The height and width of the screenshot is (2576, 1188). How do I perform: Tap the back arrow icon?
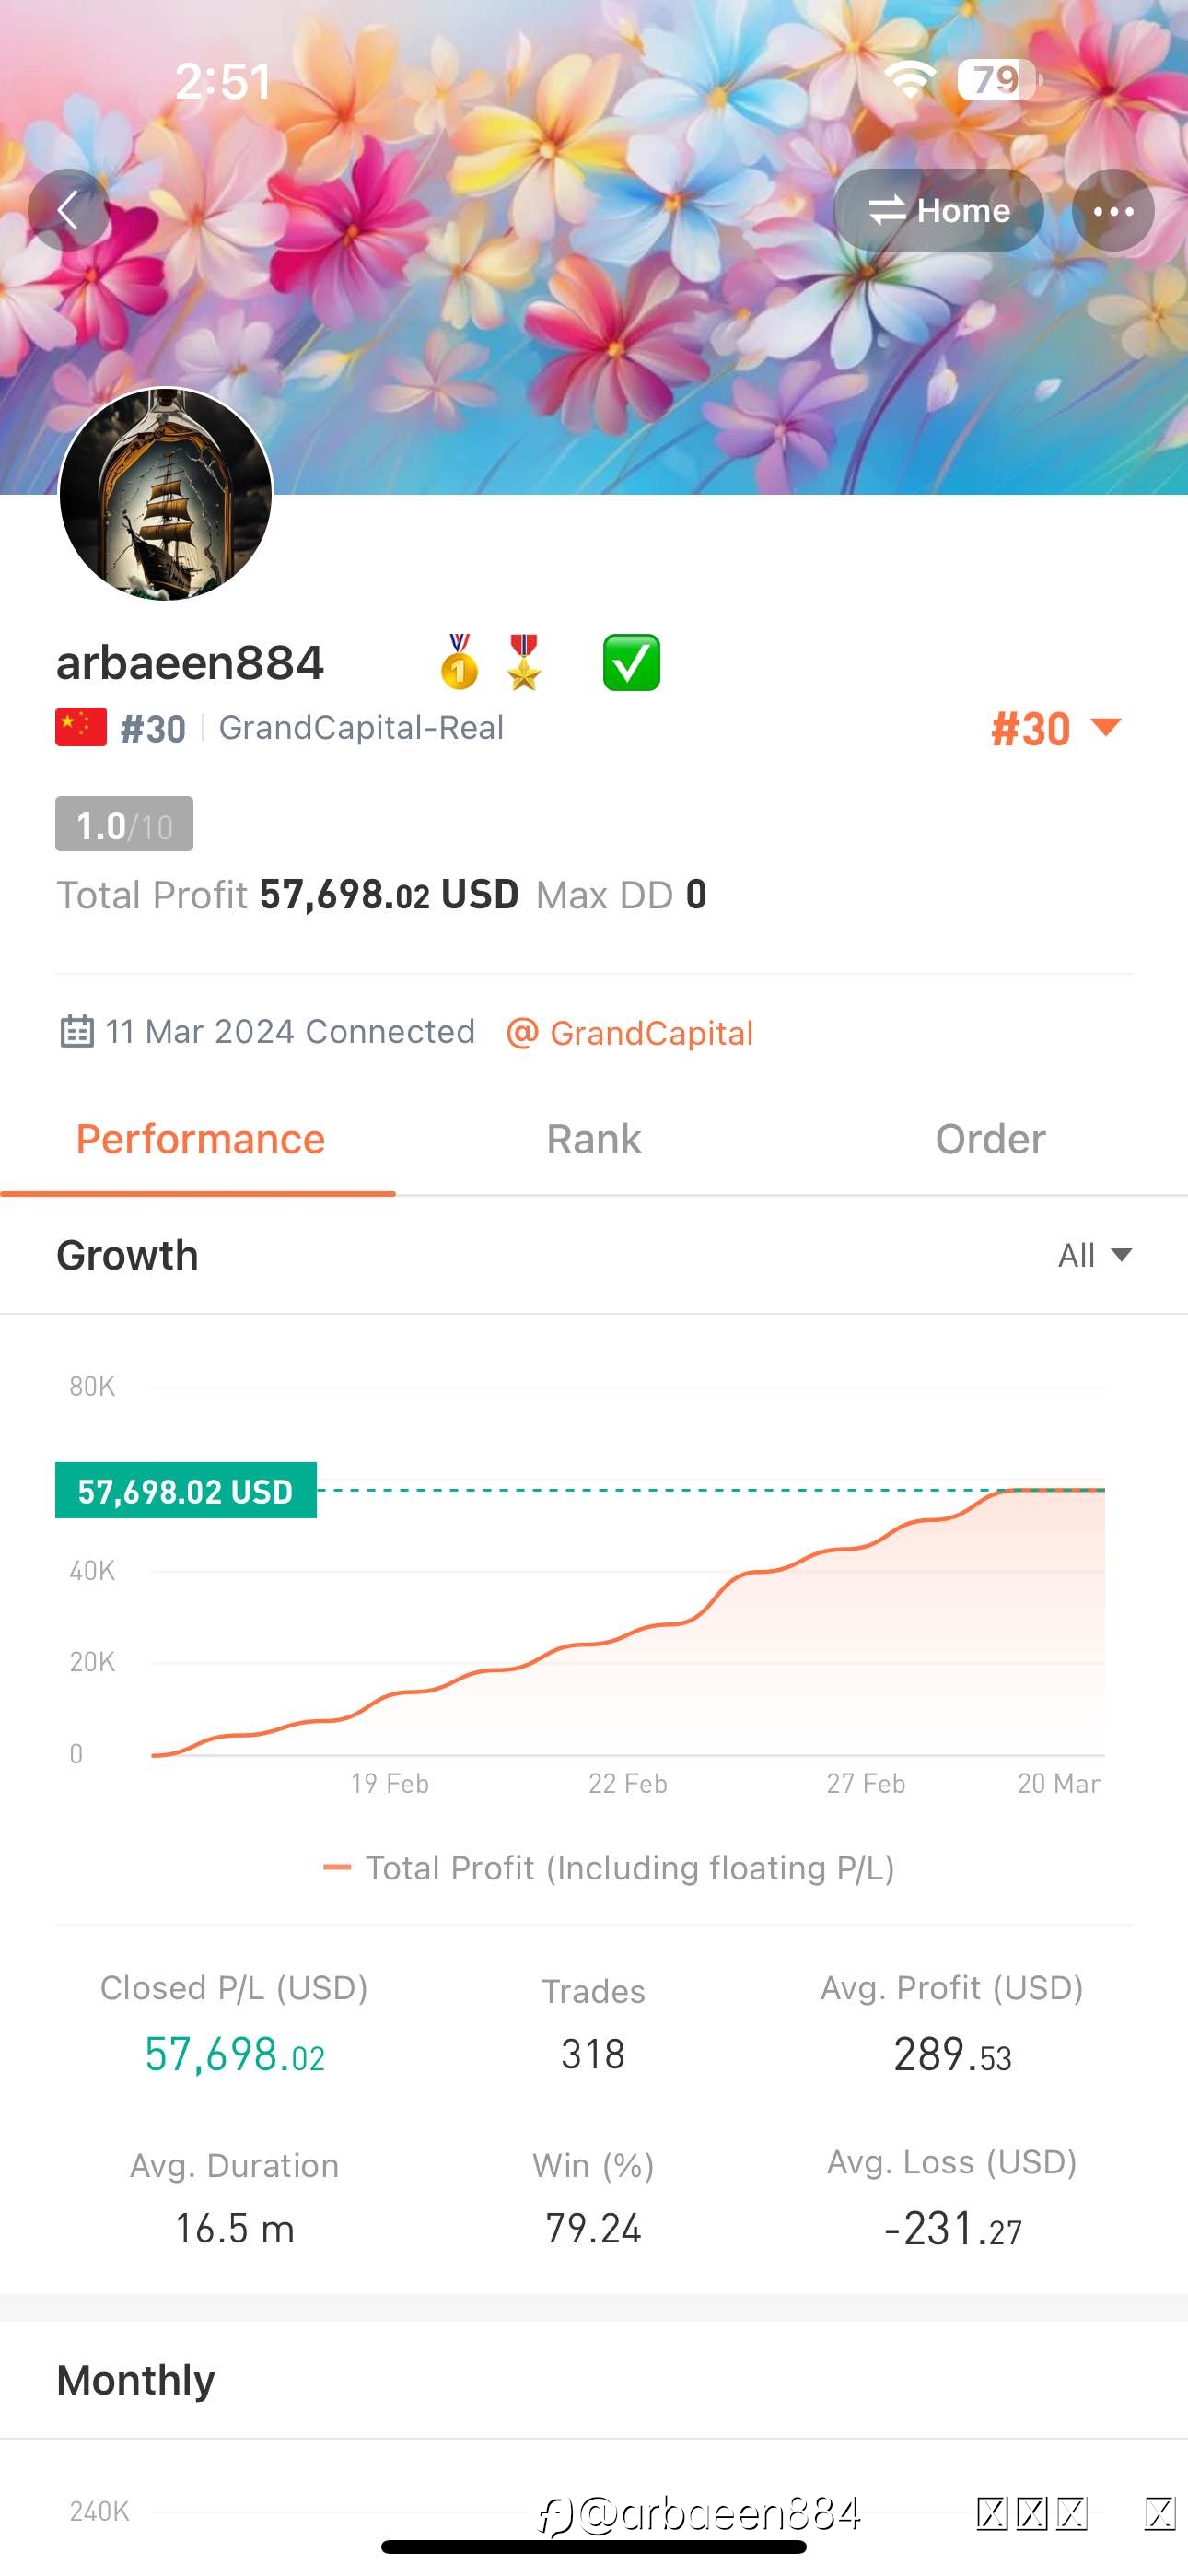click(68, 210)
